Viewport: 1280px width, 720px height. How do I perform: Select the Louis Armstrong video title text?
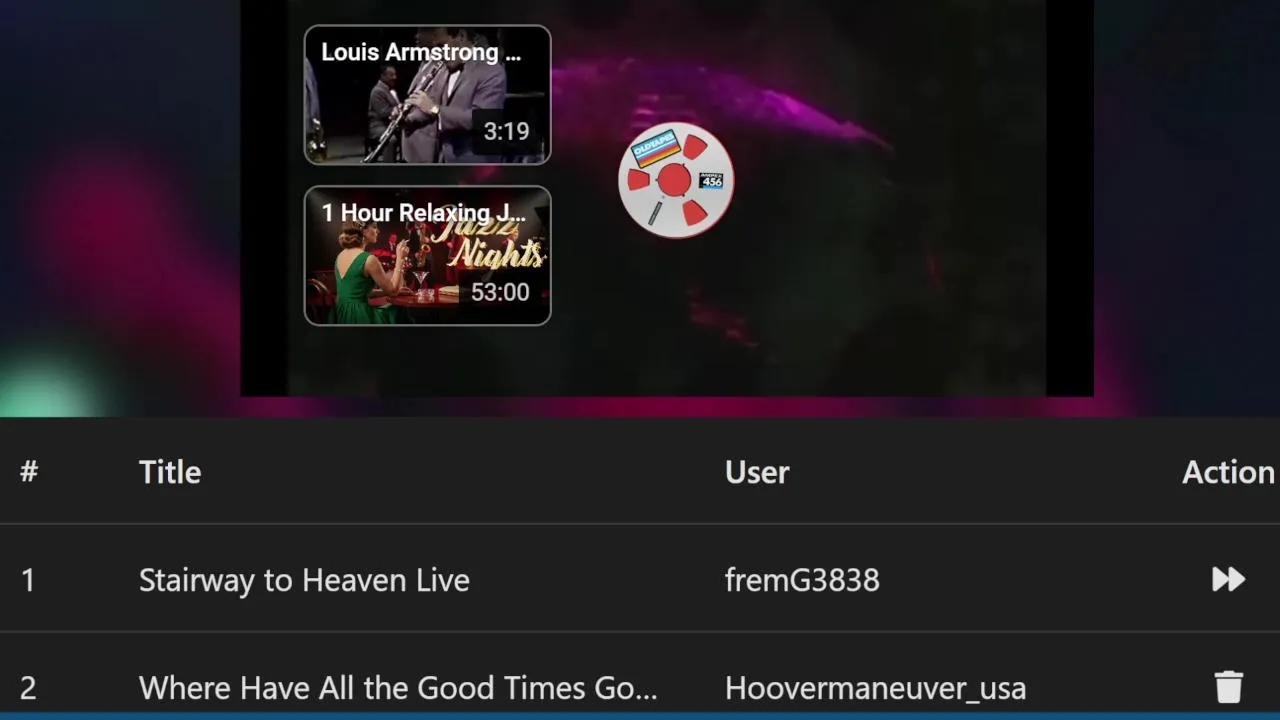pyautogui.click(x=421, y=52)
